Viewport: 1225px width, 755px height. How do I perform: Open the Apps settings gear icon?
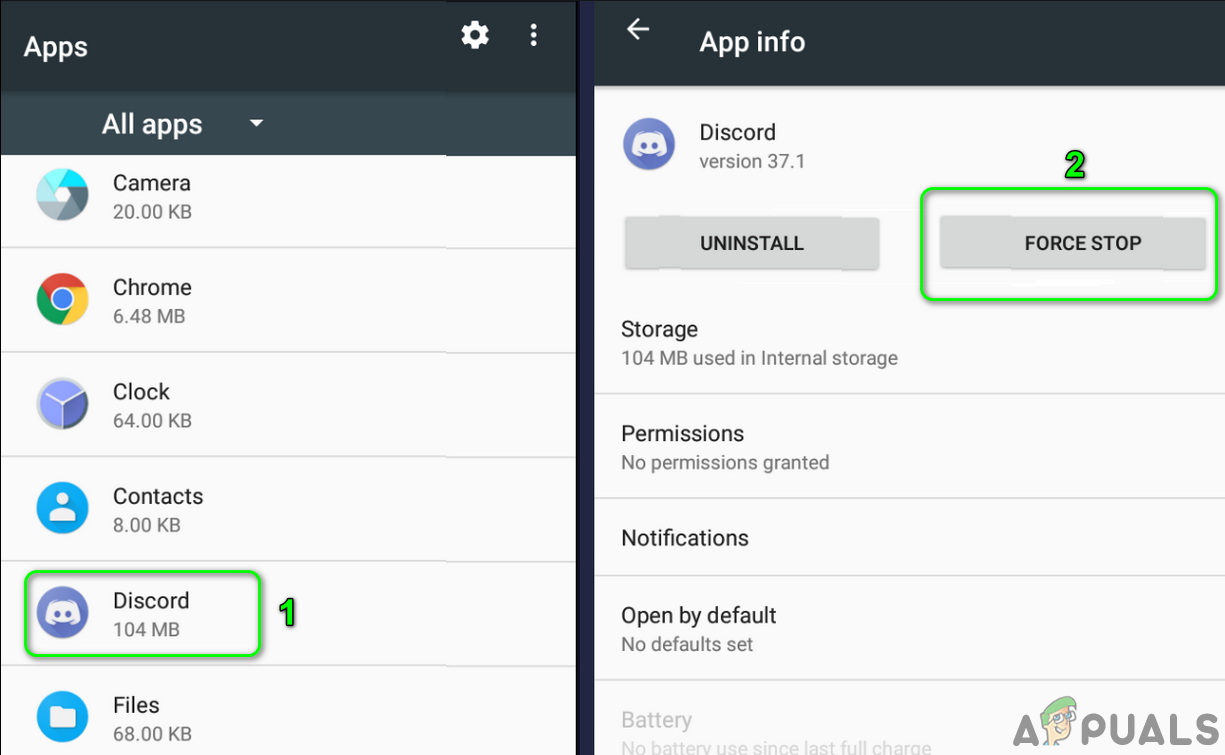pyautogui.click(x=475, y=36)
